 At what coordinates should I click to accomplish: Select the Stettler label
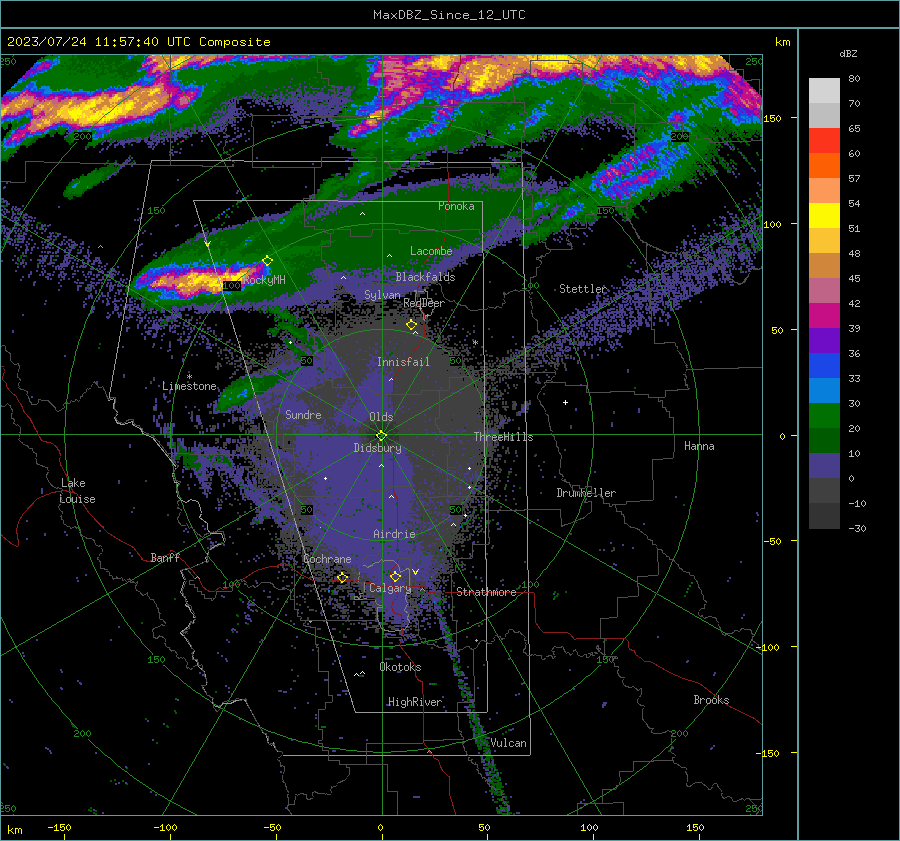583,289
